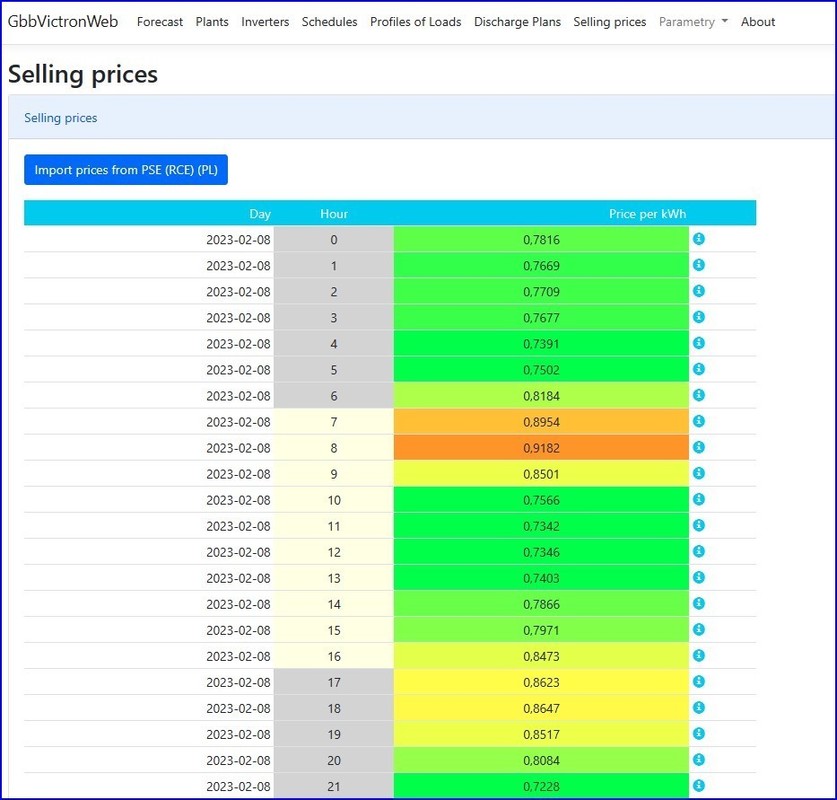Click the Price per kWh column header
The height and width of the screenshot is (800, 837).
coord(647,214)
